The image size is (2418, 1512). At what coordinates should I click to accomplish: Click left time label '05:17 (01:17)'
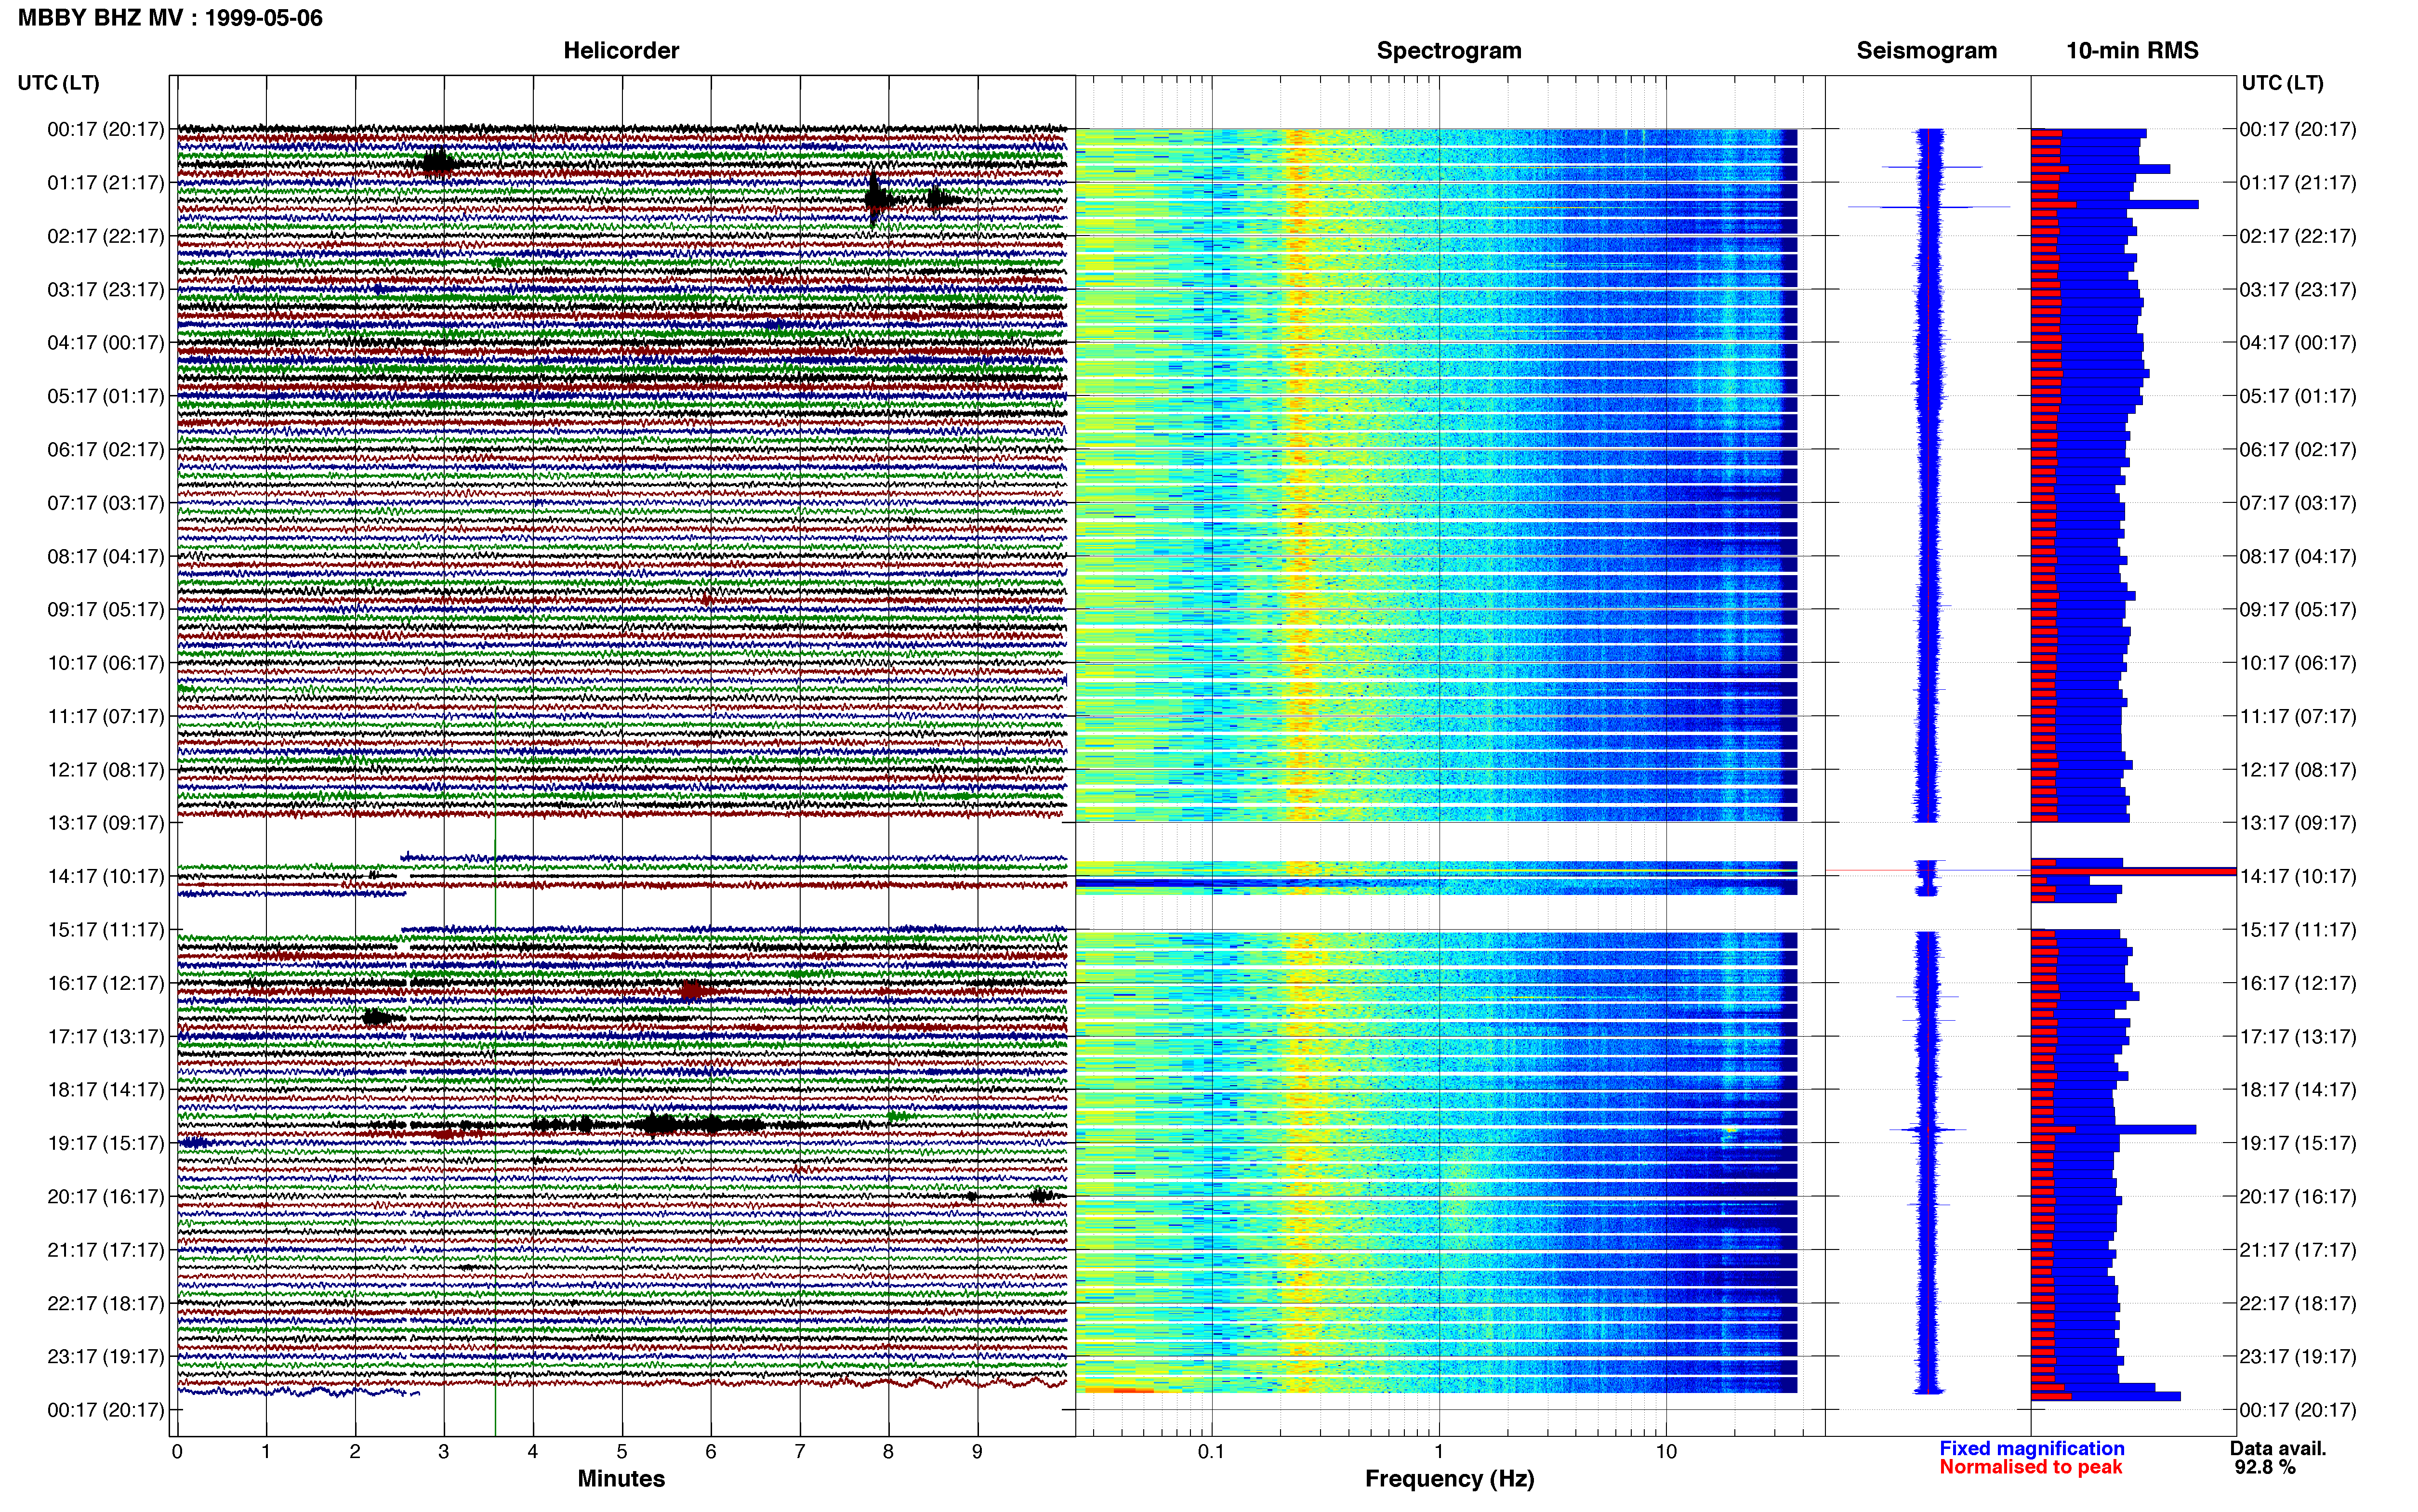pos(106,396)
